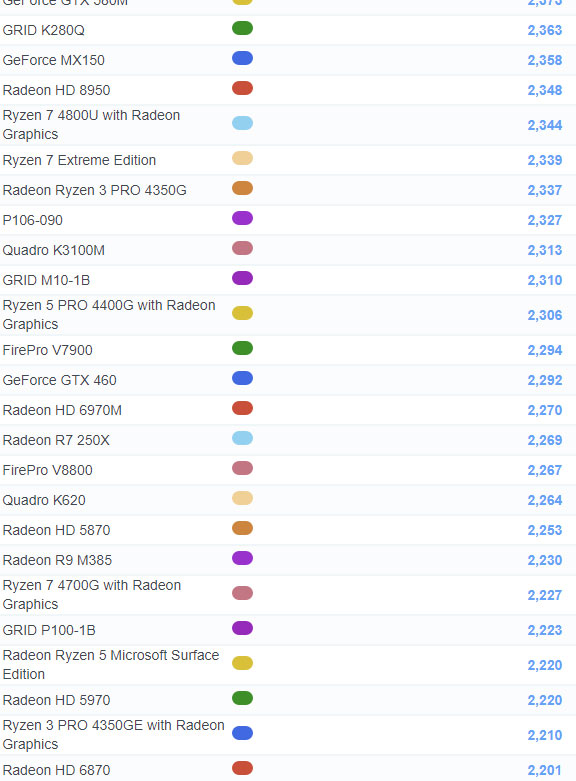Click the purple swatch beside P106-090
The width and height of the screenshot is (576, 781).
[242, 218]
